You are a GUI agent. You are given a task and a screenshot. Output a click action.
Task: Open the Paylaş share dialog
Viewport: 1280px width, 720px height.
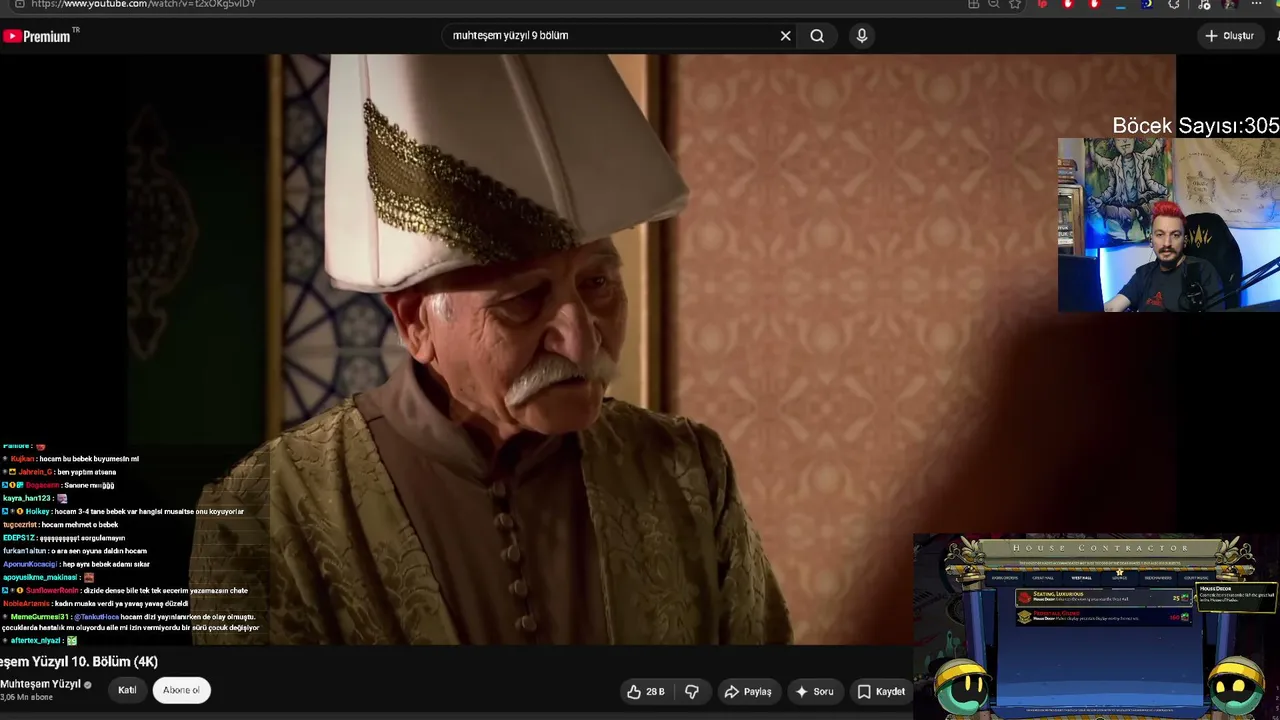749,691
